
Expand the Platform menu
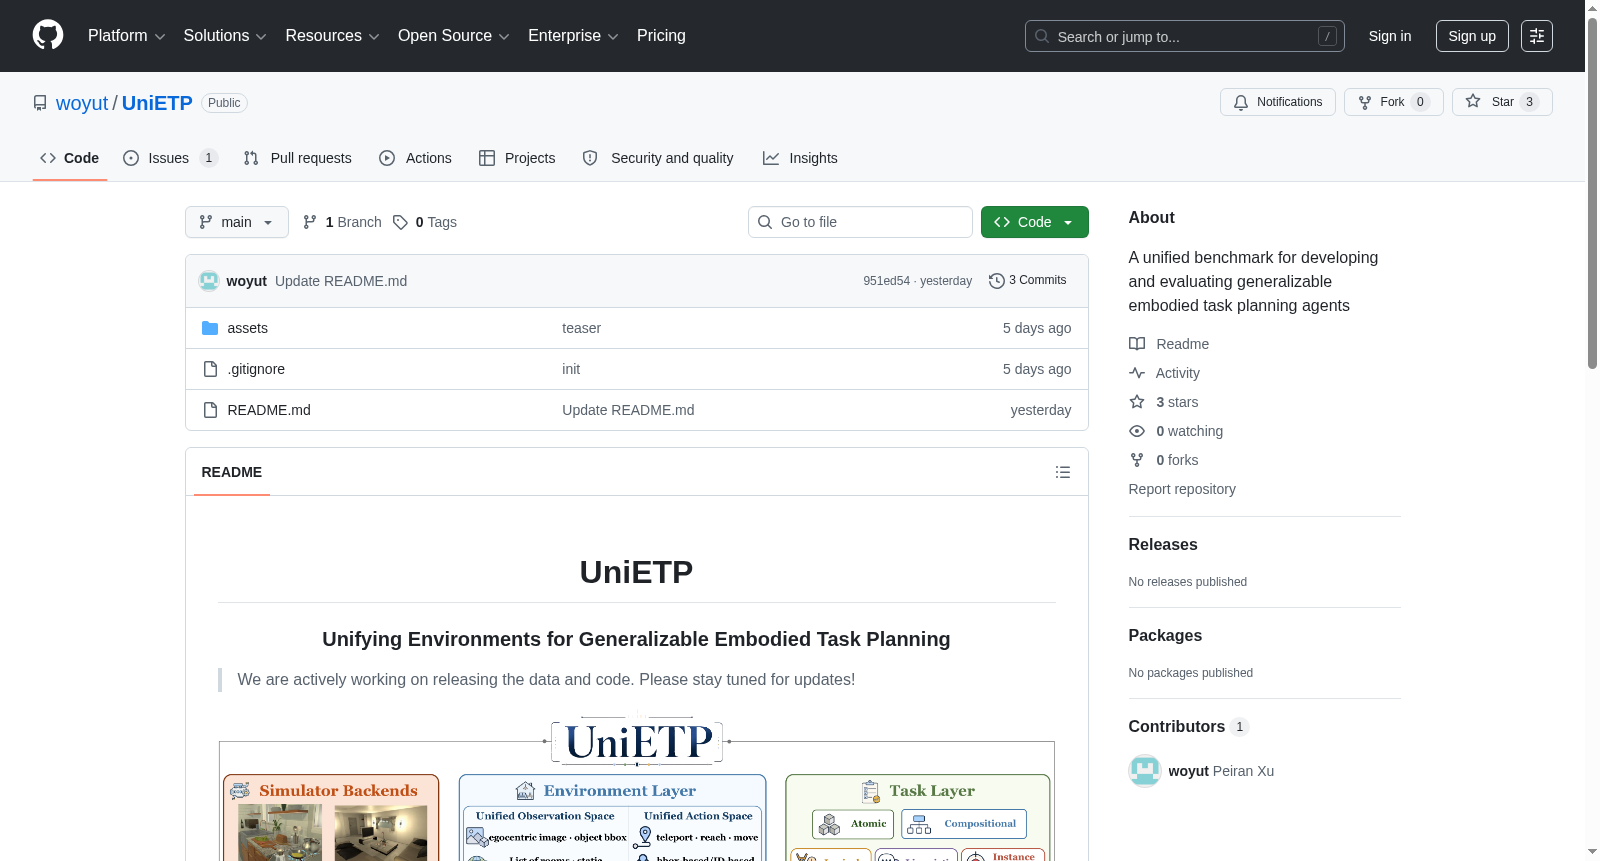126,36
